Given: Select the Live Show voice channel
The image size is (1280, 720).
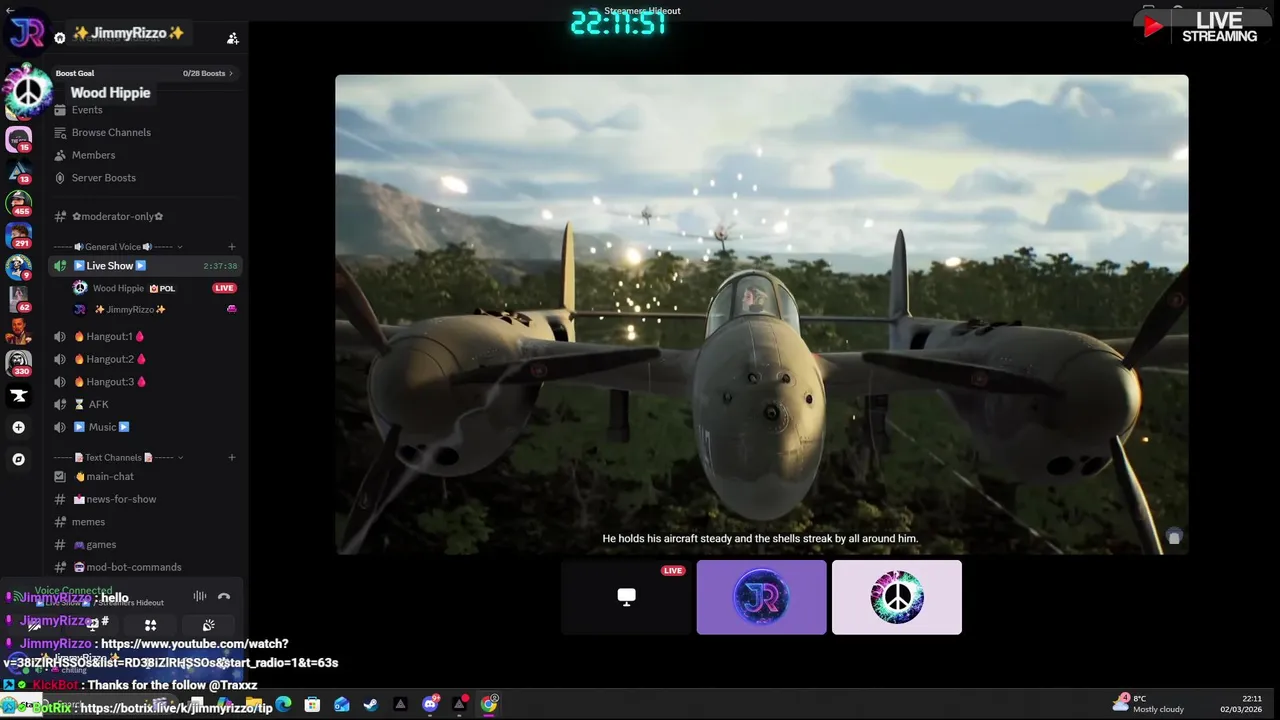Looking at the screenshot, I should click(x=146, y=266).
